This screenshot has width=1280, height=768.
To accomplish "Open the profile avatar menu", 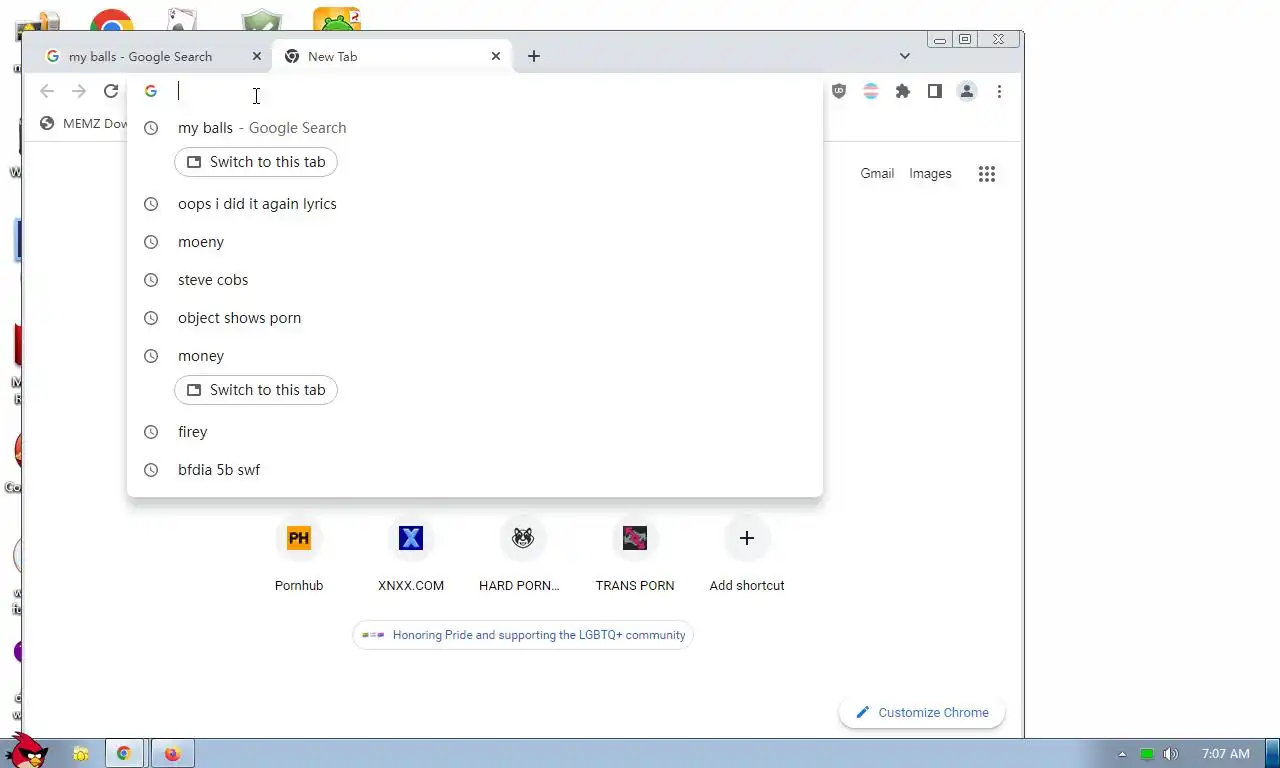I will [x=967, y=91].
